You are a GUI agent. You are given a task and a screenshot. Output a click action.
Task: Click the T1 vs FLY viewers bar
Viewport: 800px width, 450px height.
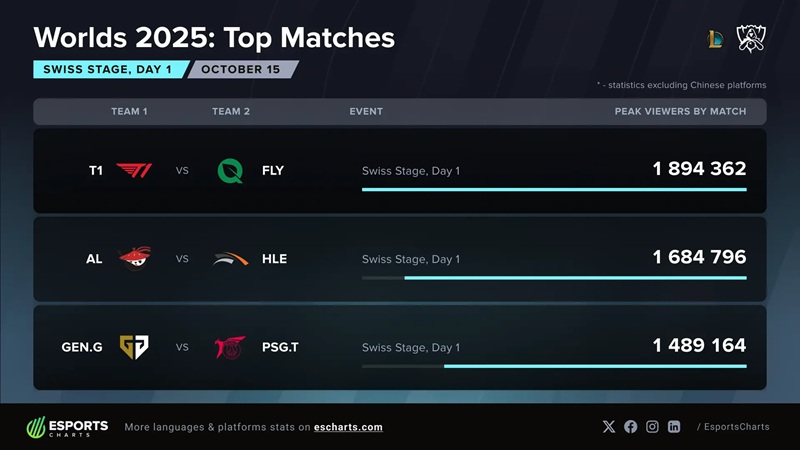tap(554, 189)
